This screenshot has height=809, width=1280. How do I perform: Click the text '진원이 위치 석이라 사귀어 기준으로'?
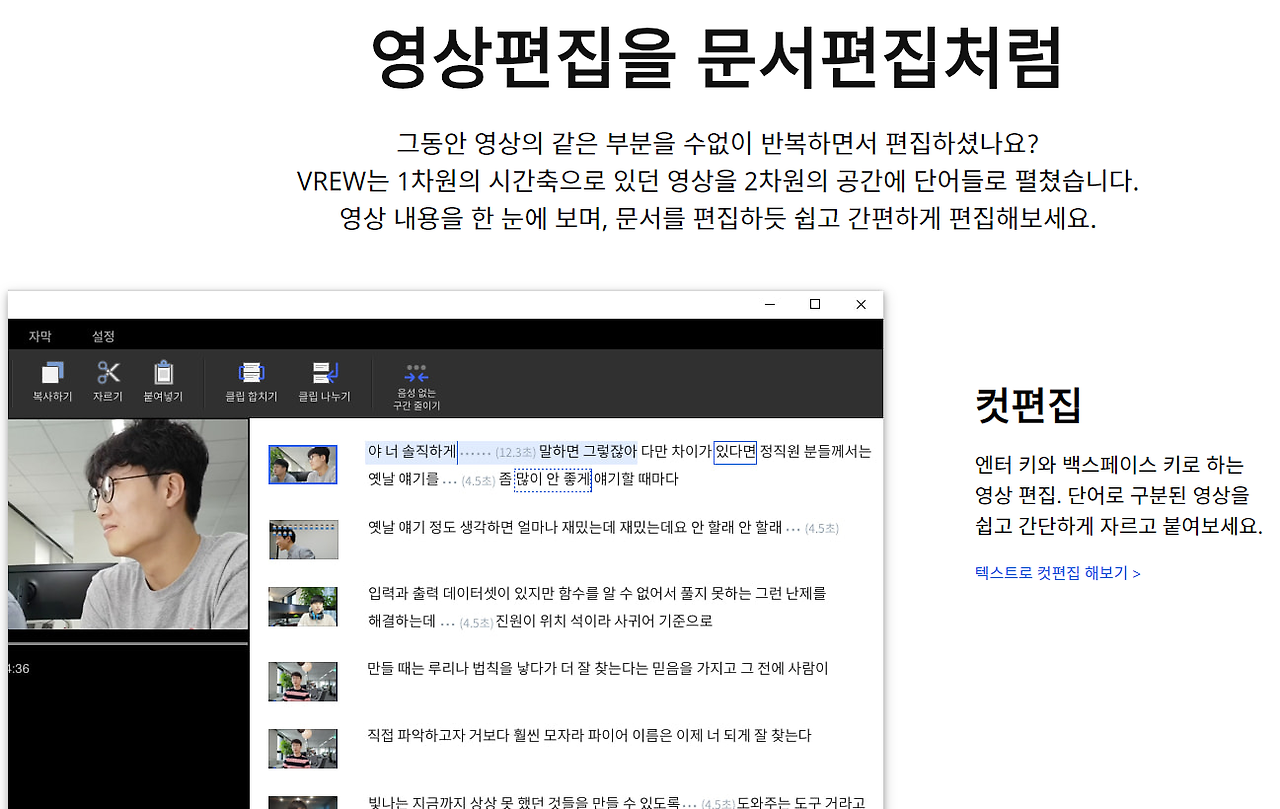coord(604,622)
